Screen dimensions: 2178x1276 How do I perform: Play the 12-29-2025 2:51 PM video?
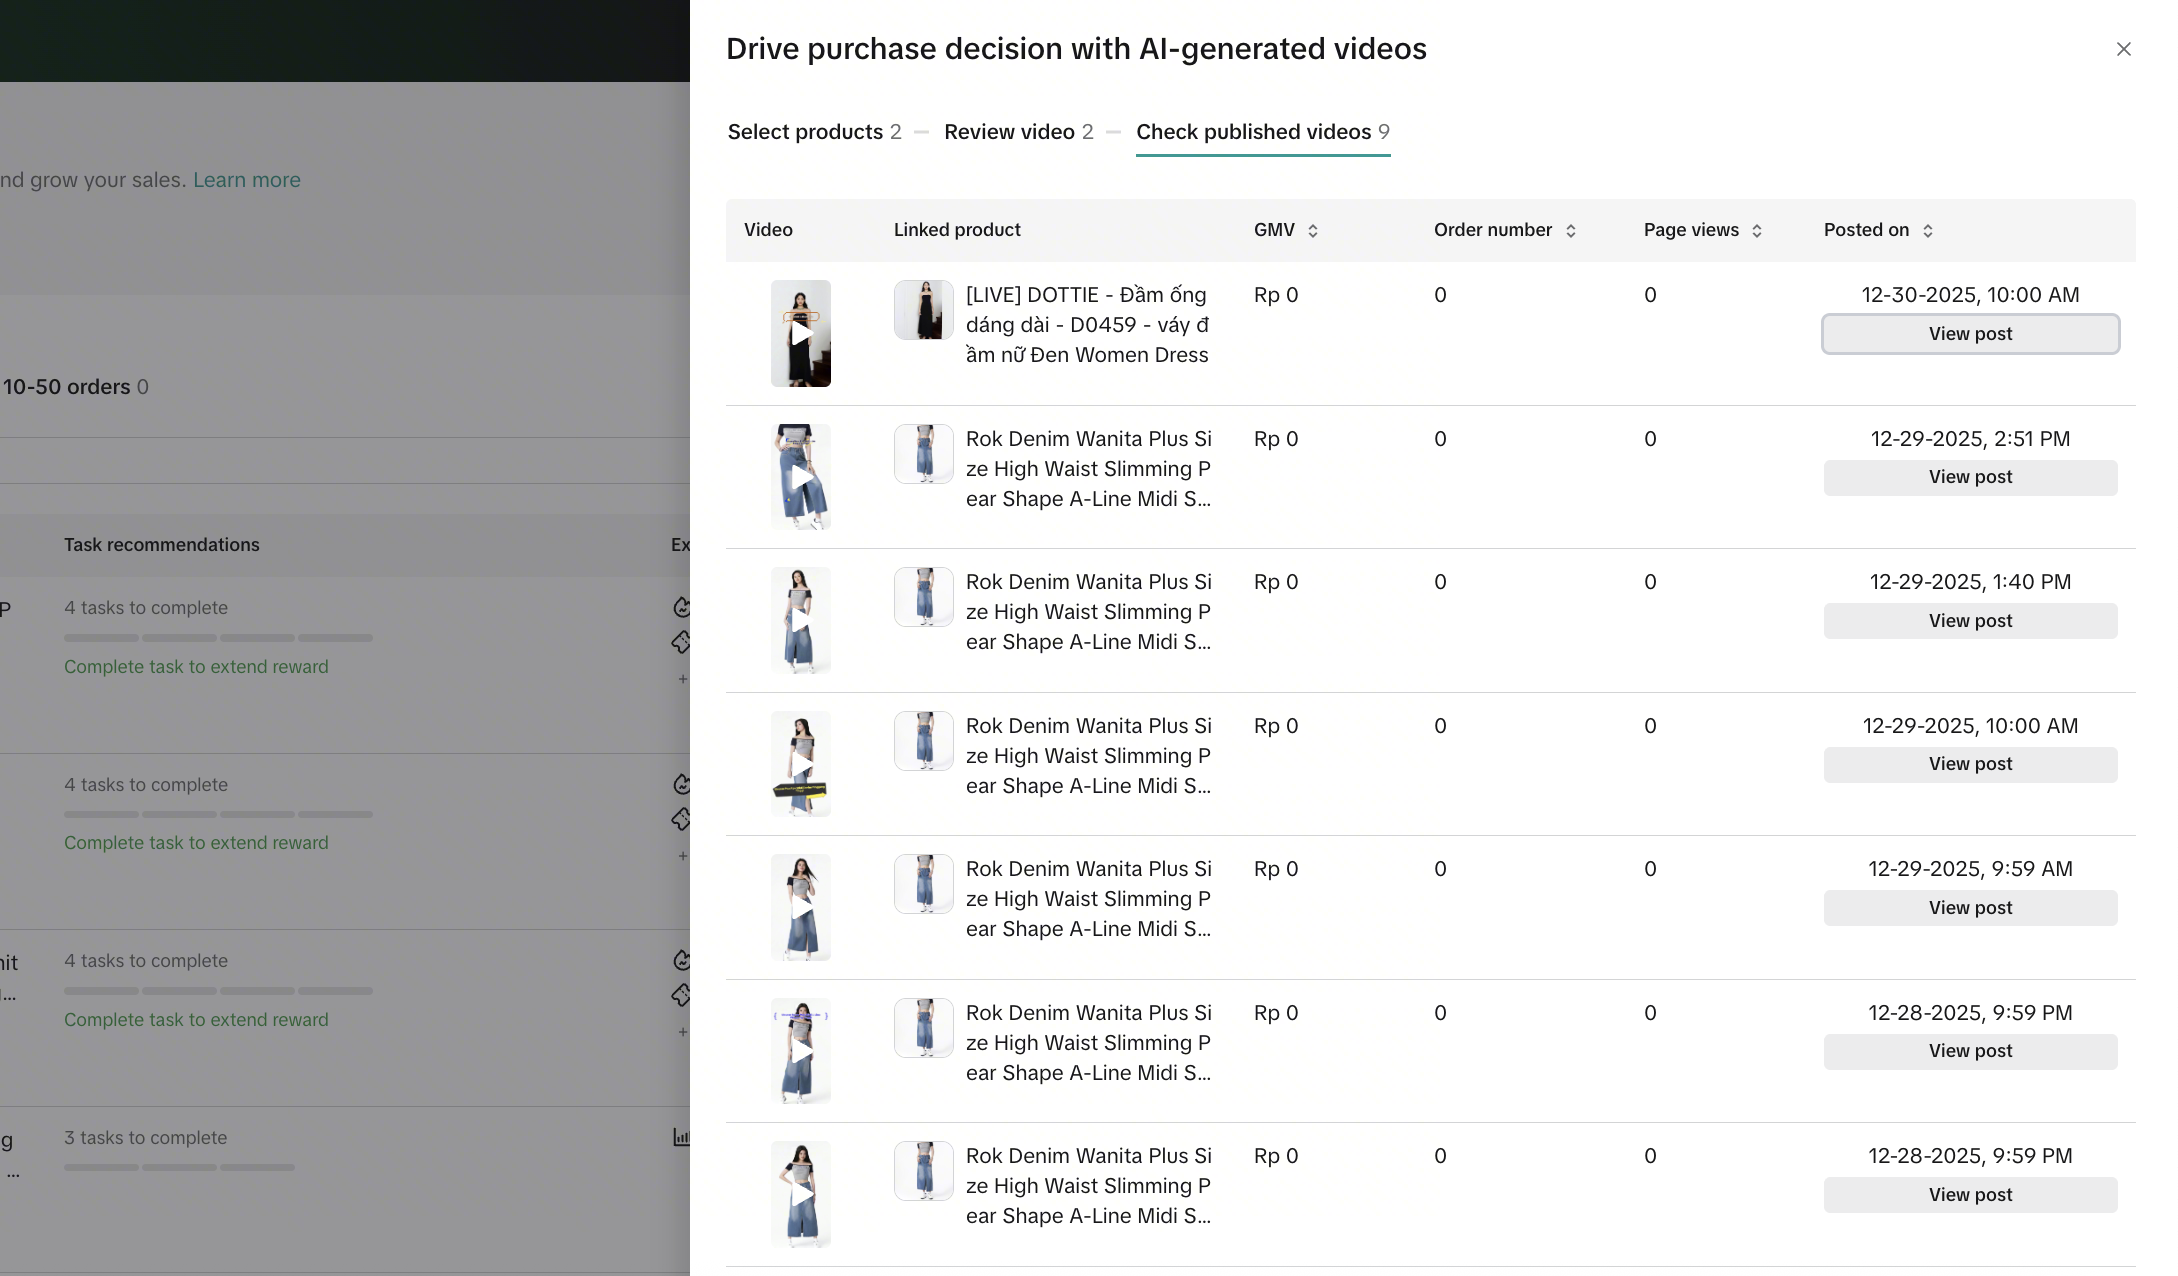[800, 477]
